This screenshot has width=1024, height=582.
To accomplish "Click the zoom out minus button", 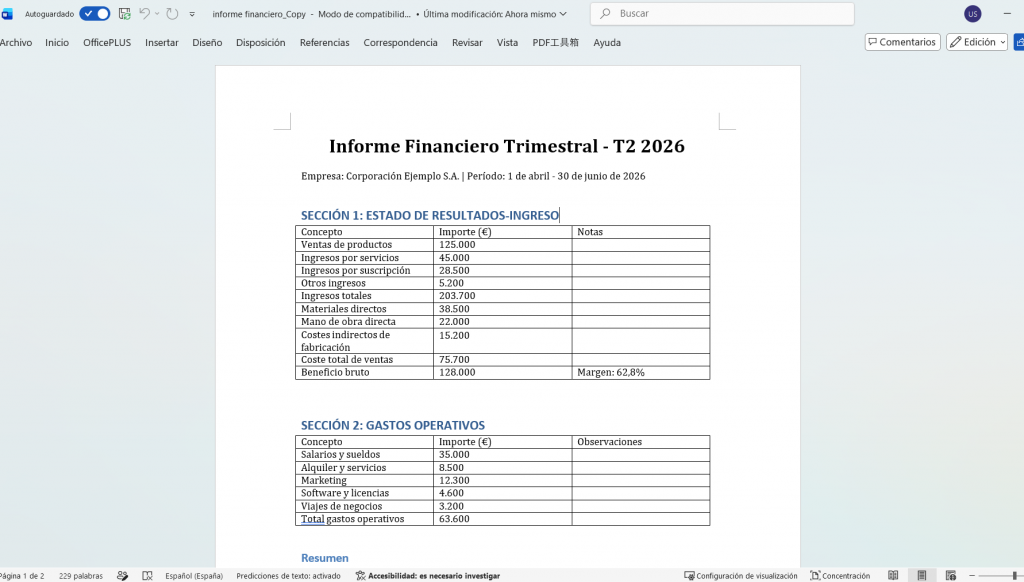I will (972, 575).
